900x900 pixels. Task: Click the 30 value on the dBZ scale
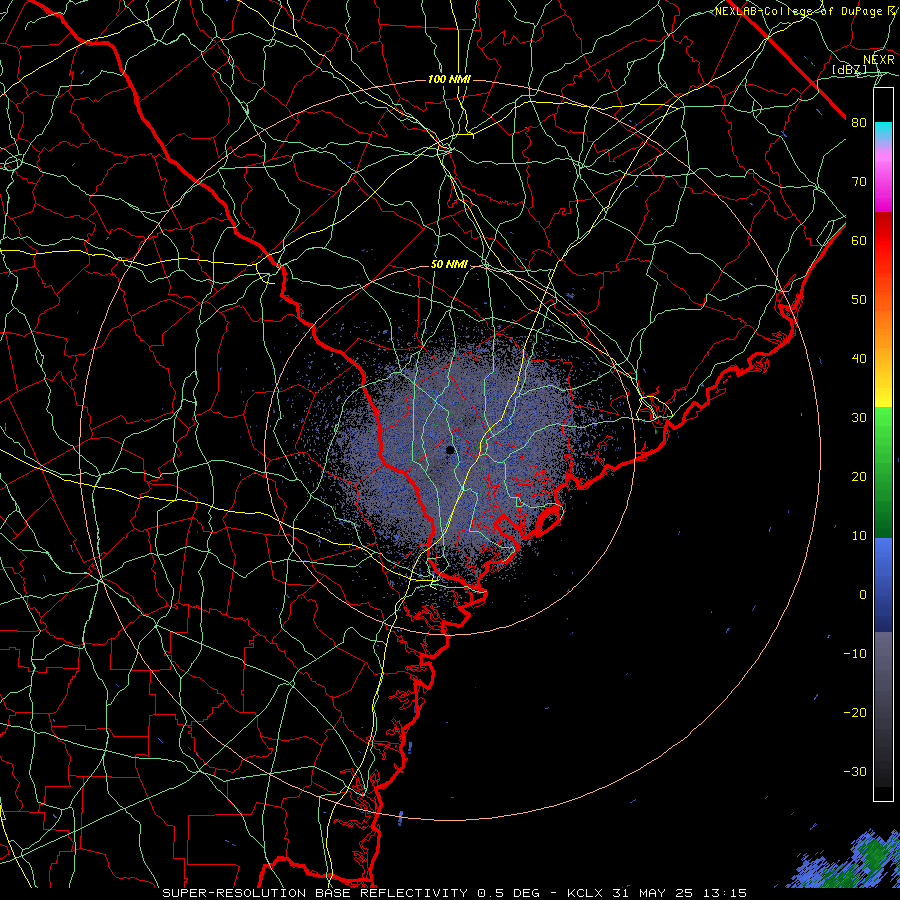[859, 418]
